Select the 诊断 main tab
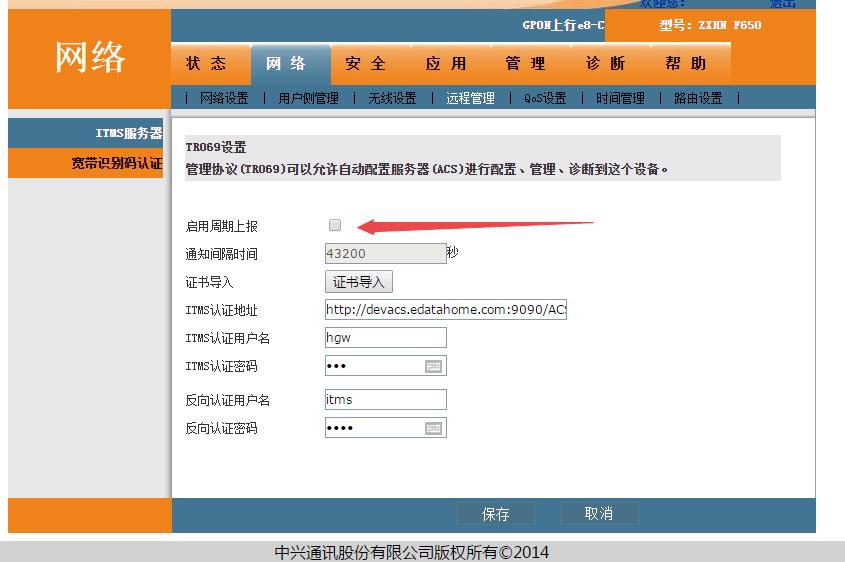This screenshot has width=845, height=563. coord(606,64)
